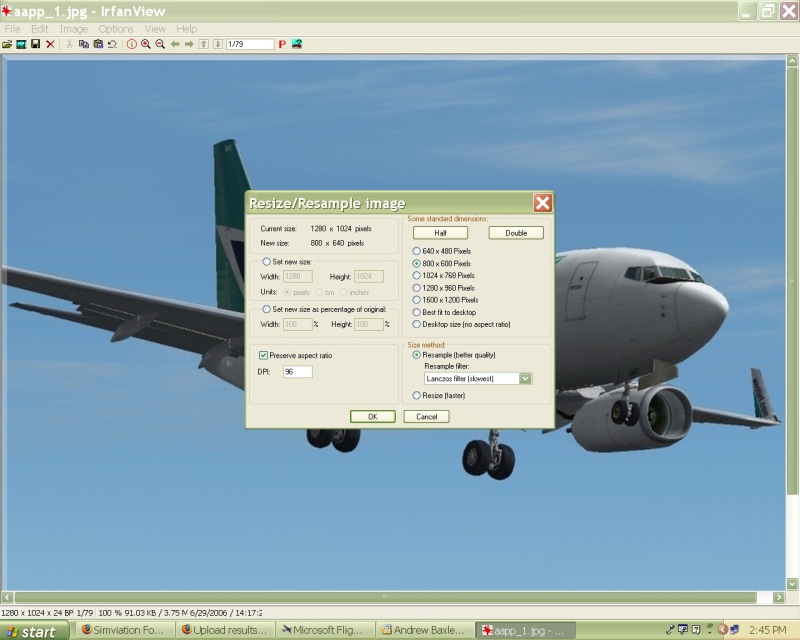This screenshot has height=640, width=800.
Task: Click the red P Properties icon
Action: [282, 45]
